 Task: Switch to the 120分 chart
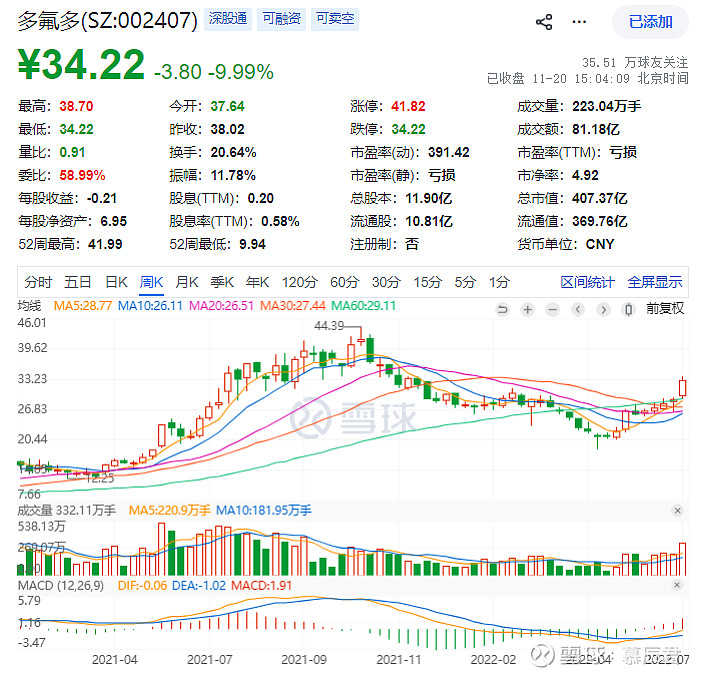pyautogui.click(x=300, y=283)
